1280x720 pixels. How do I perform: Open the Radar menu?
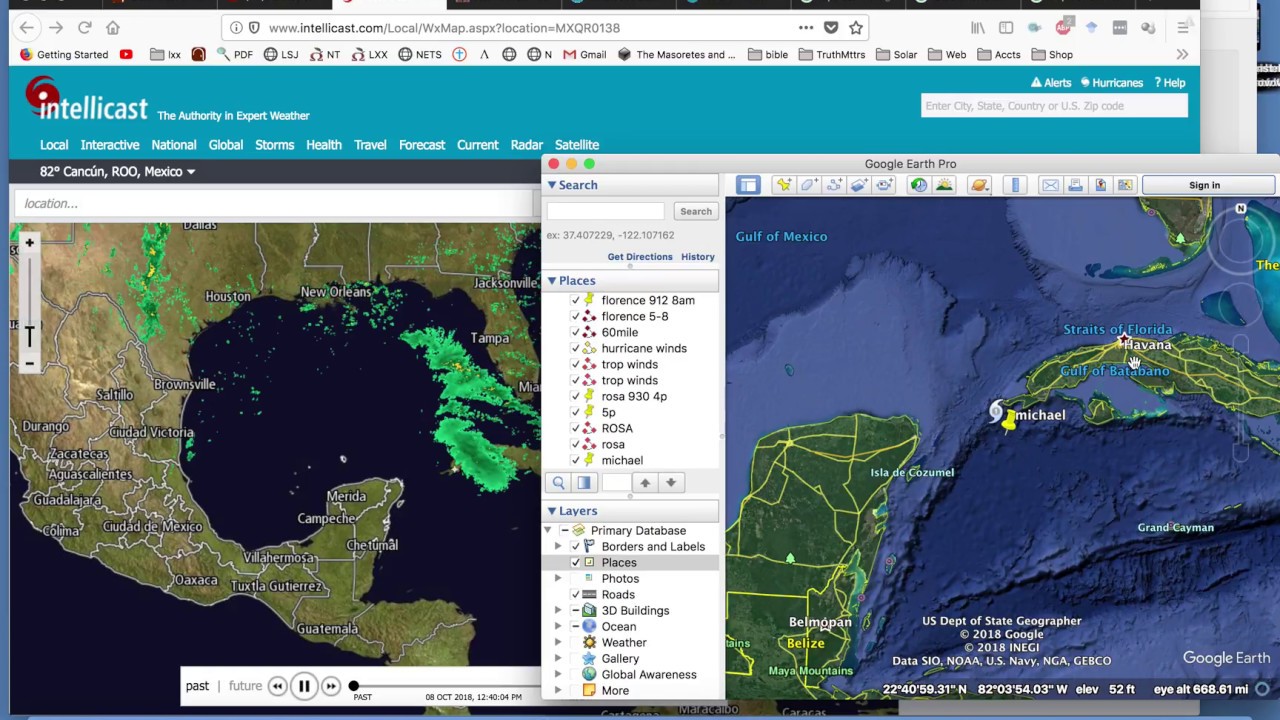click(x=527, y=145)
